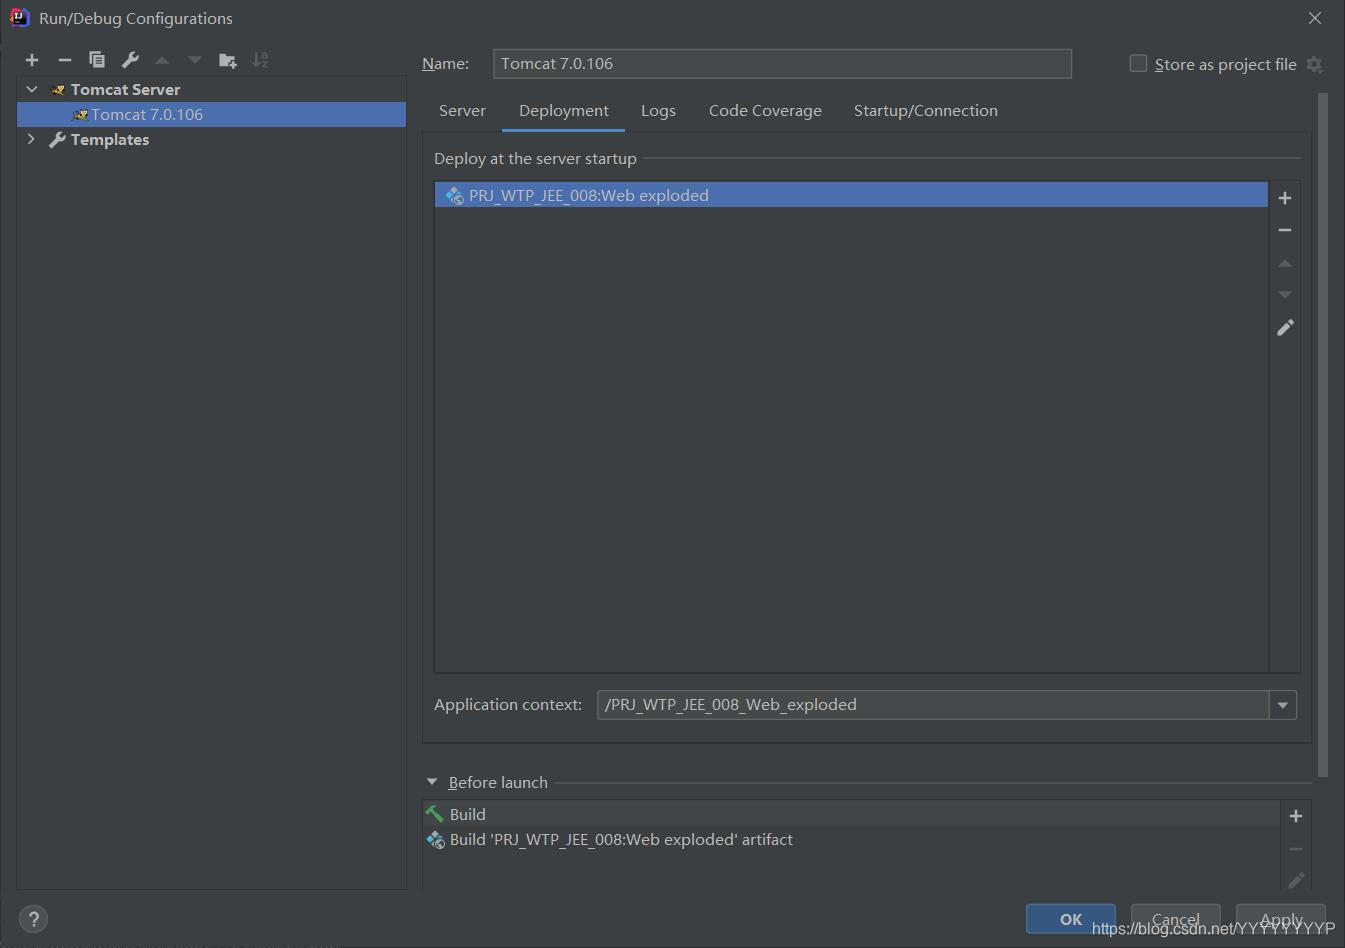
Task: Open Store as project file settings gear
Action: click(1315, 64)
